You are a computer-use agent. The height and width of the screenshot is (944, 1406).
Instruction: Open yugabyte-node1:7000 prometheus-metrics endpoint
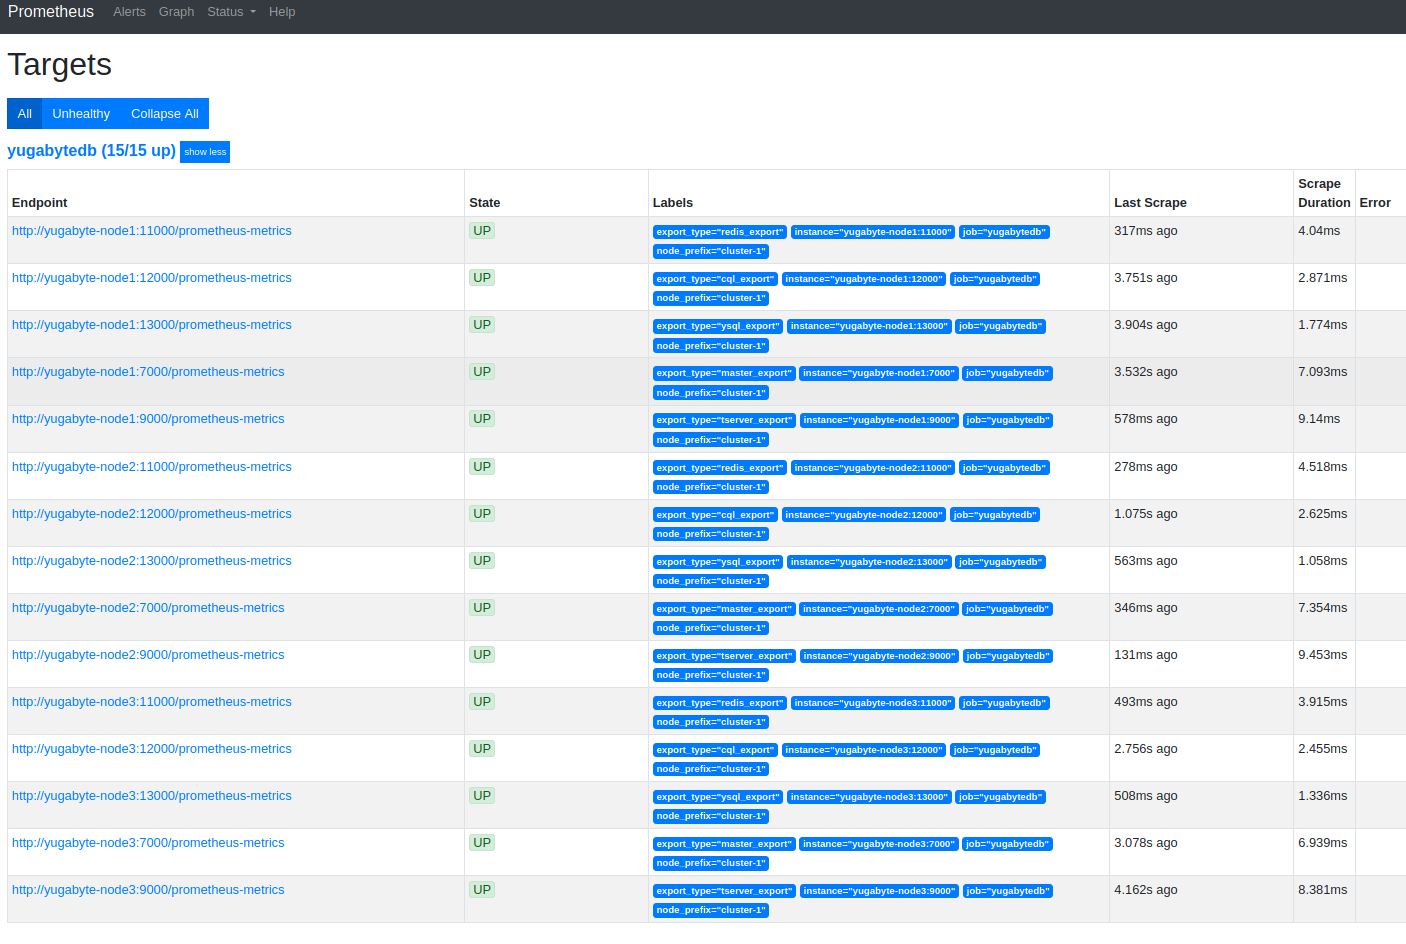[x=148, y=372]
